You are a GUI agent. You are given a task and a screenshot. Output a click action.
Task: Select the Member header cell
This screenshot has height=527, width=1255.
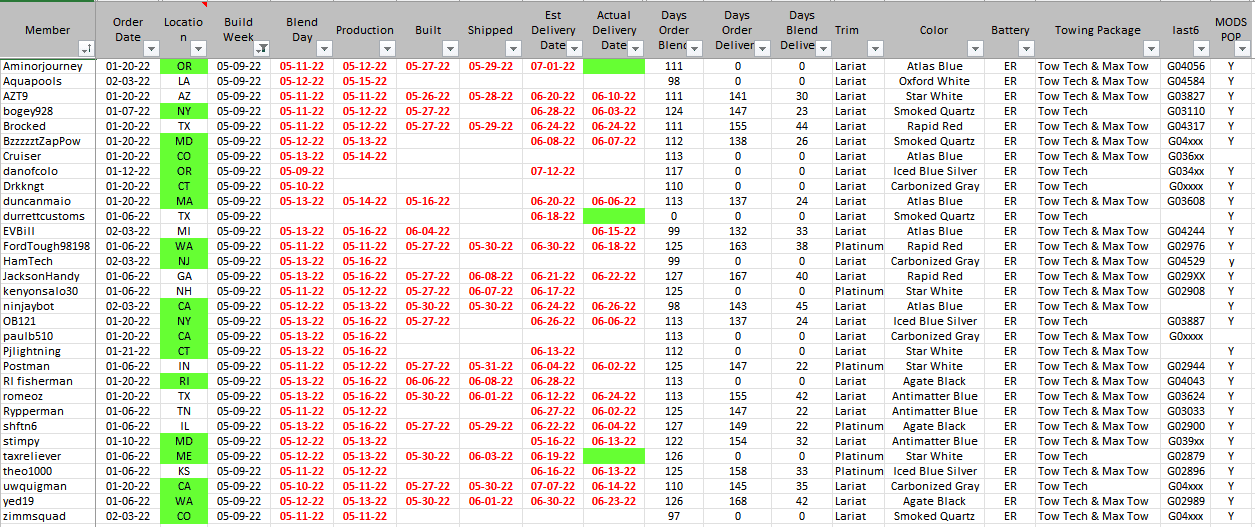pyautogui.click(x=47, y=30)
